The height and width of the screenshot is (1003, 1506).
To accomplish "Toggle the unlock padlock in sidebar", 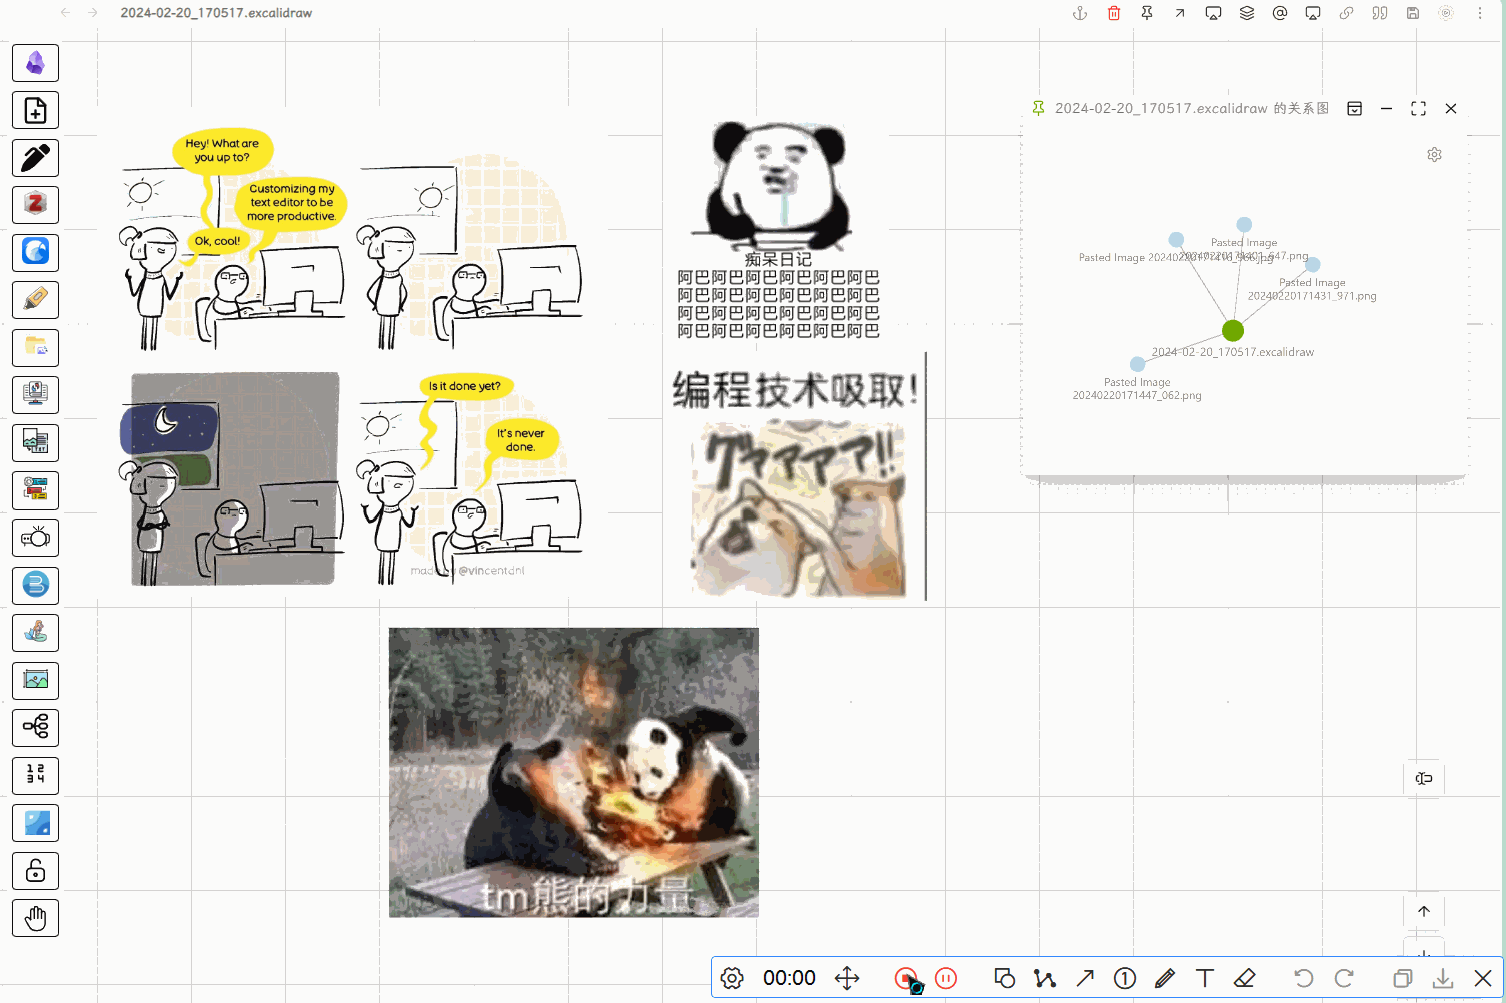I will coord(35,870).
